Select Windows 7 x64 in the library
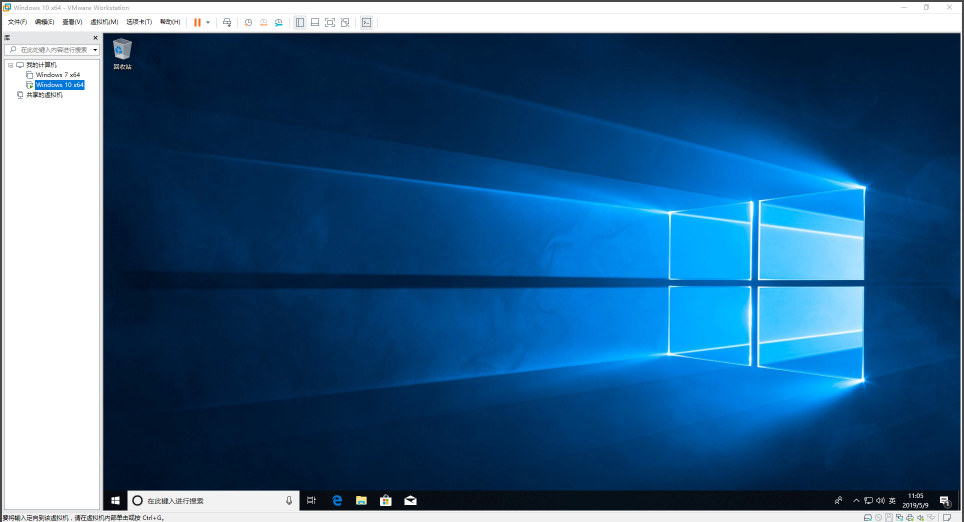The image size is (964, 522). click(x=58, y=74)
